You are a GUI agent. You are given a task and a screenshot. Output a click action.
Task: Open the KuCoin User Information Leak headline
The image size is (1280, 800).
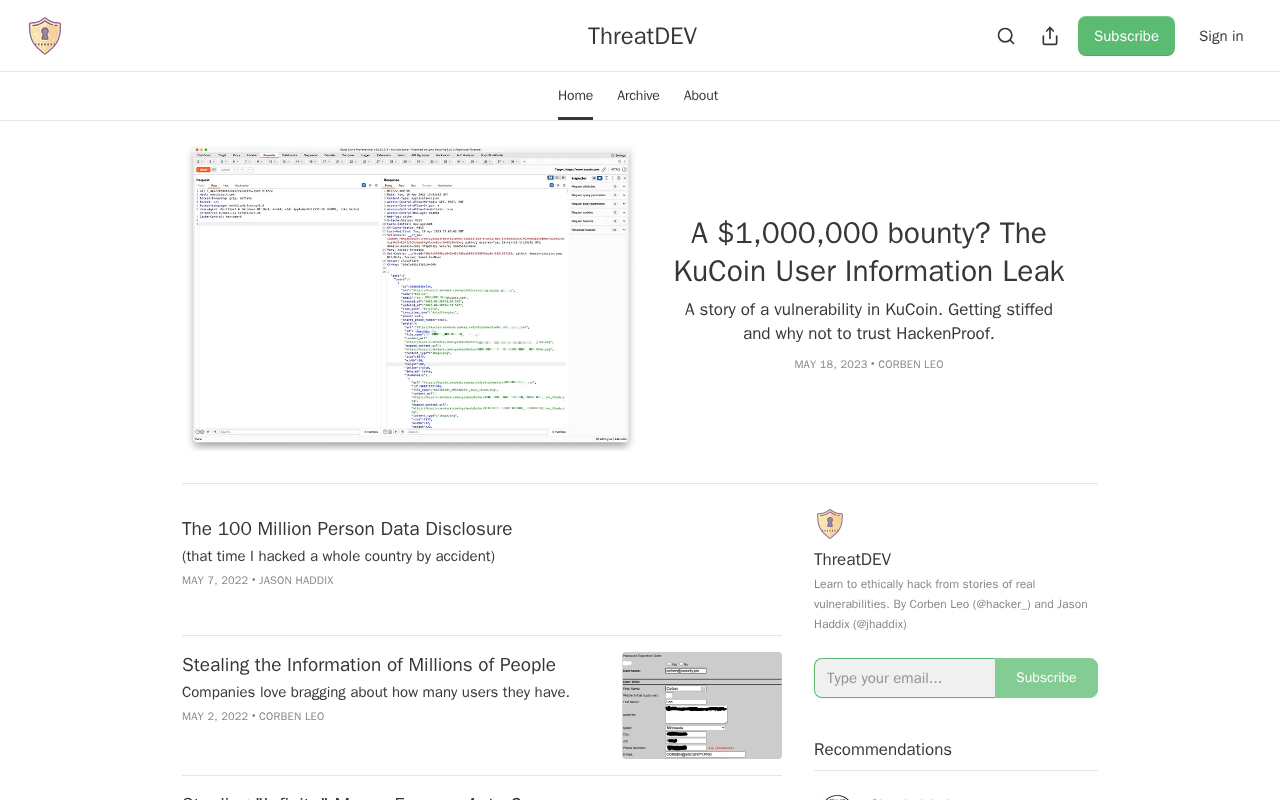(868, 252)
